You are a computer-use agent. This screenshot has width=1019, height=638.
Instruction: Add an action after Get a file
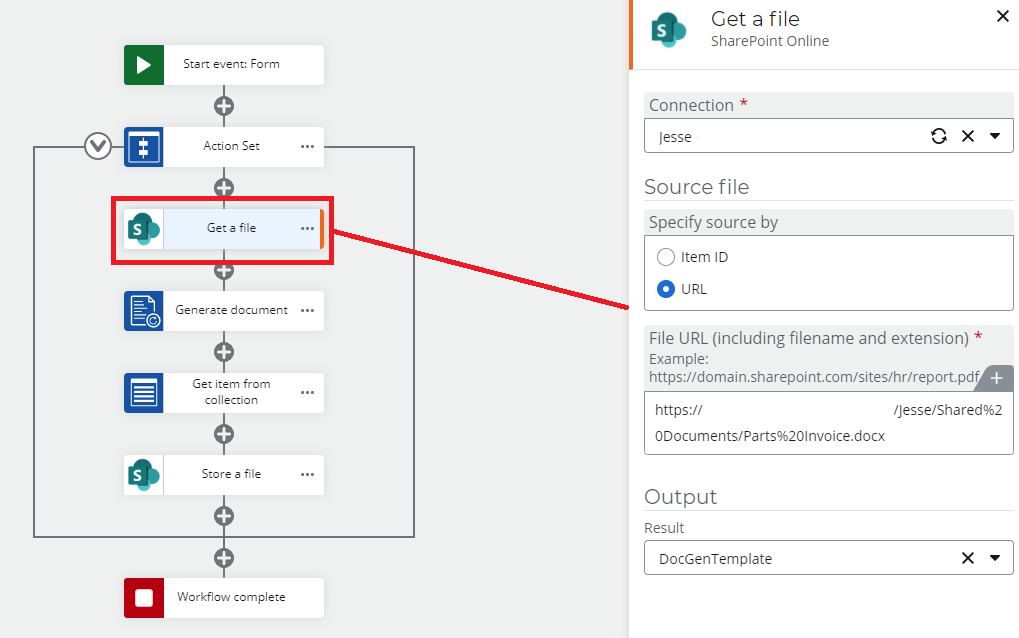click(224, 270)
